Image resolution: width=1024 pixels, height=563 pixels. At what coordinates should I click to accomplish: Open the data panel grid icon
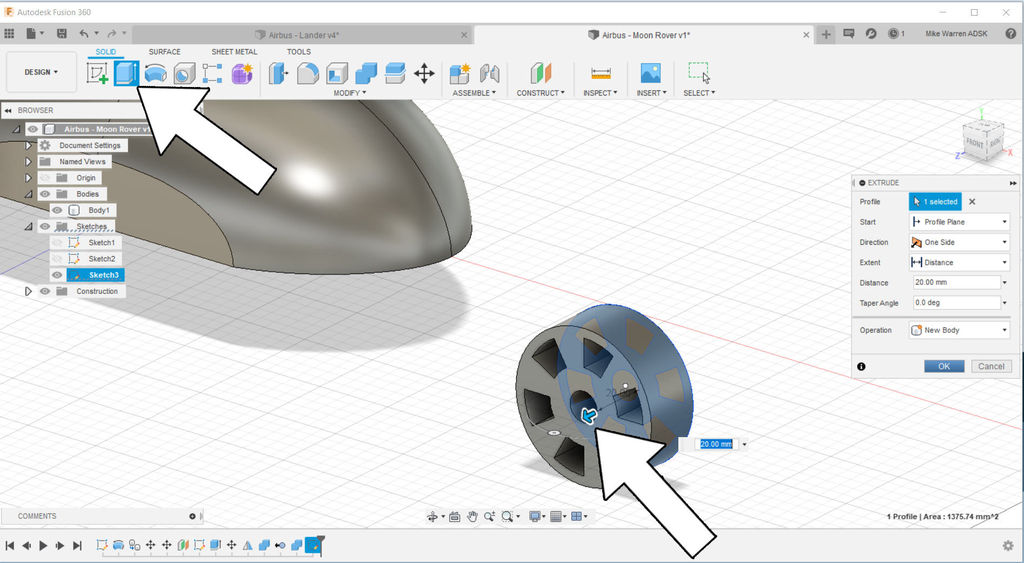click(9, 33)
